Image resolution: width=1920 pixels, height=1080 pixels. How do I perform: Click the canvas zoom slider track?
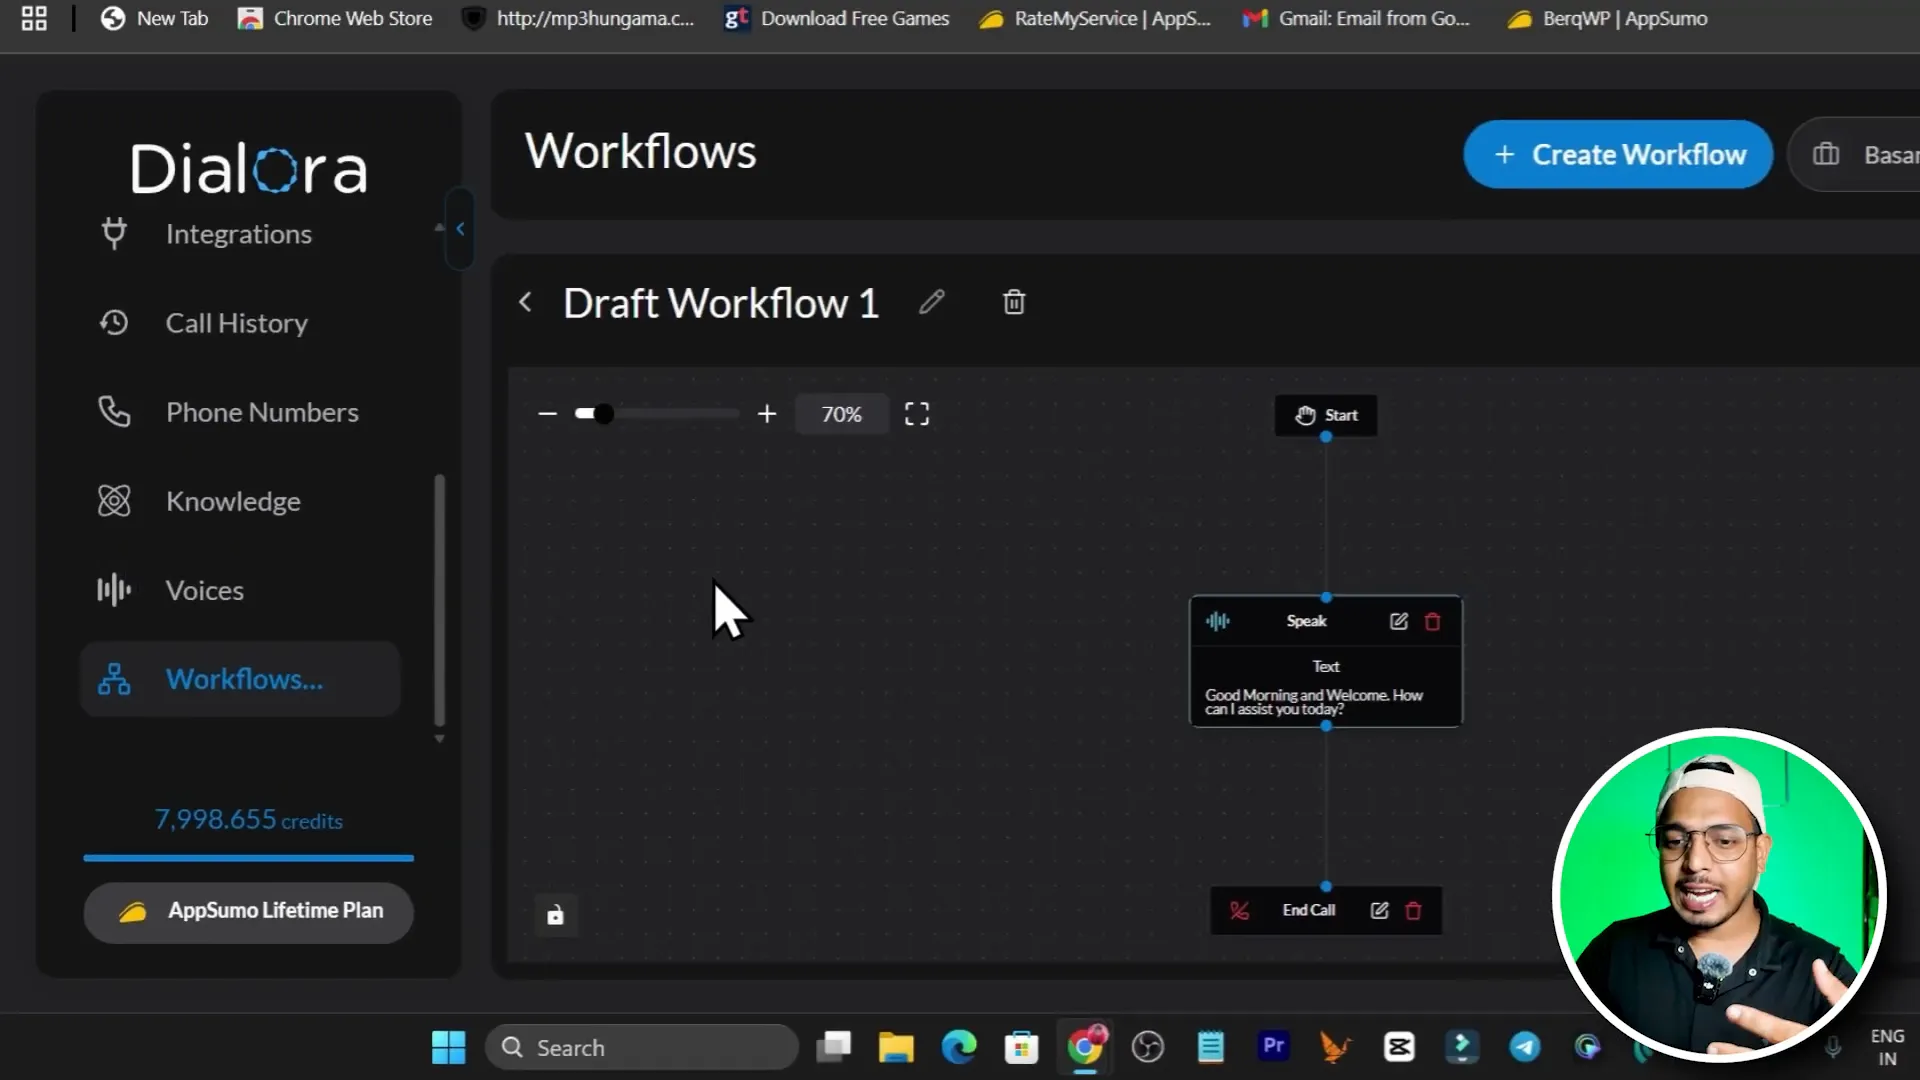point(670,414)
